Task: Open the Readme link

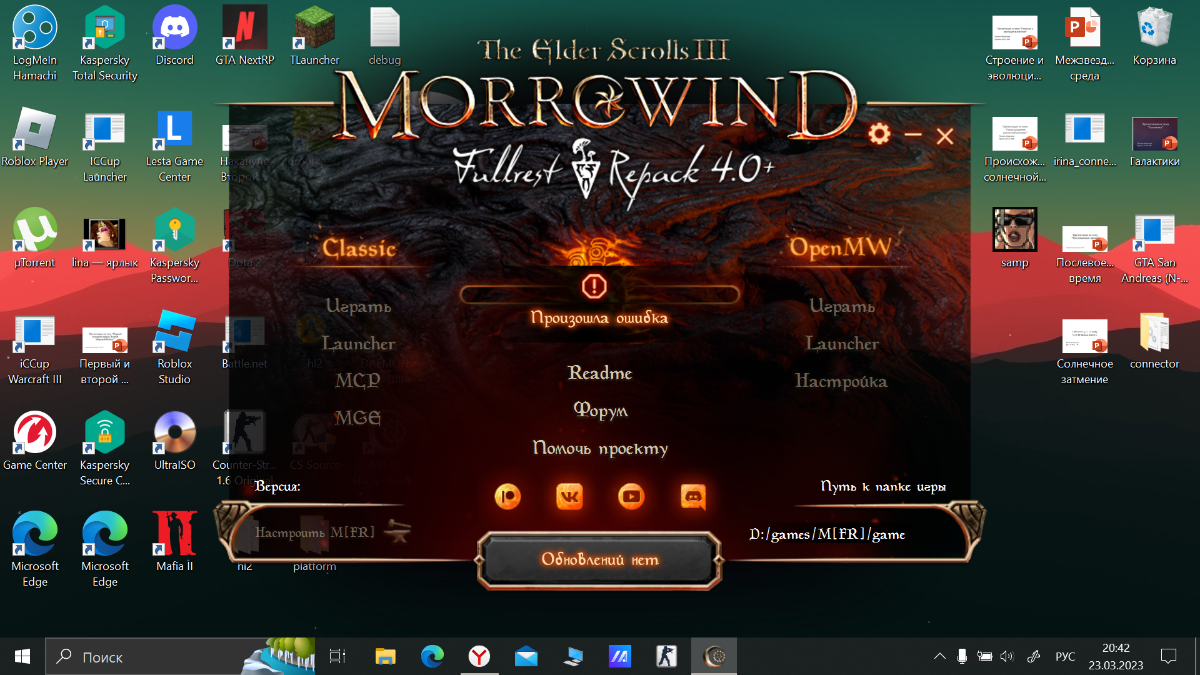Action: (600, 373)
